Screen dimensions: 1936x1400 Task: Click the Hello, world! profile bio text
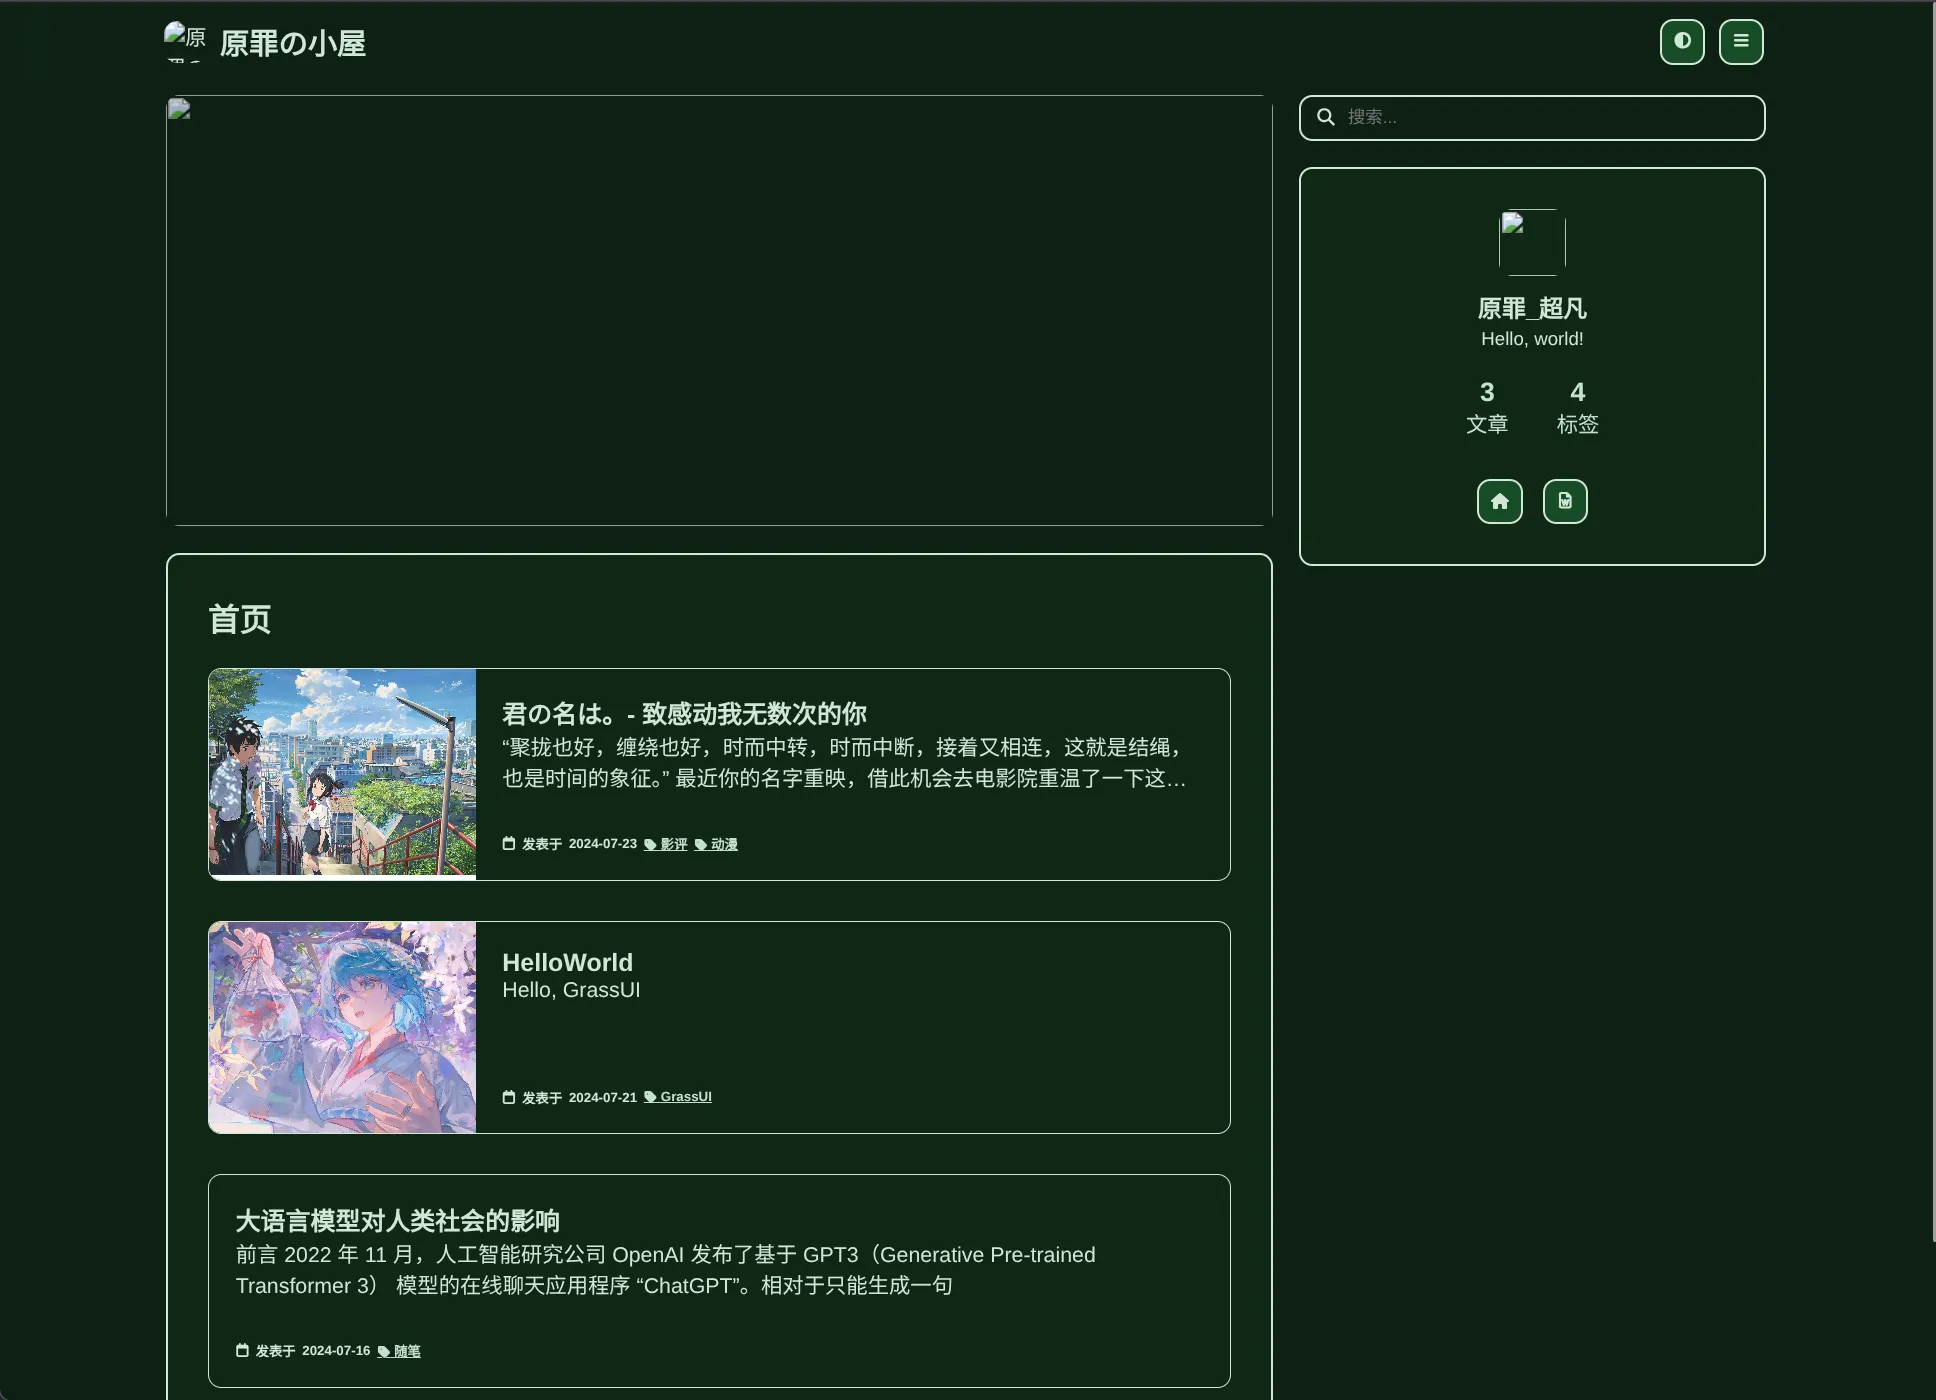(x=1532, y=339)
